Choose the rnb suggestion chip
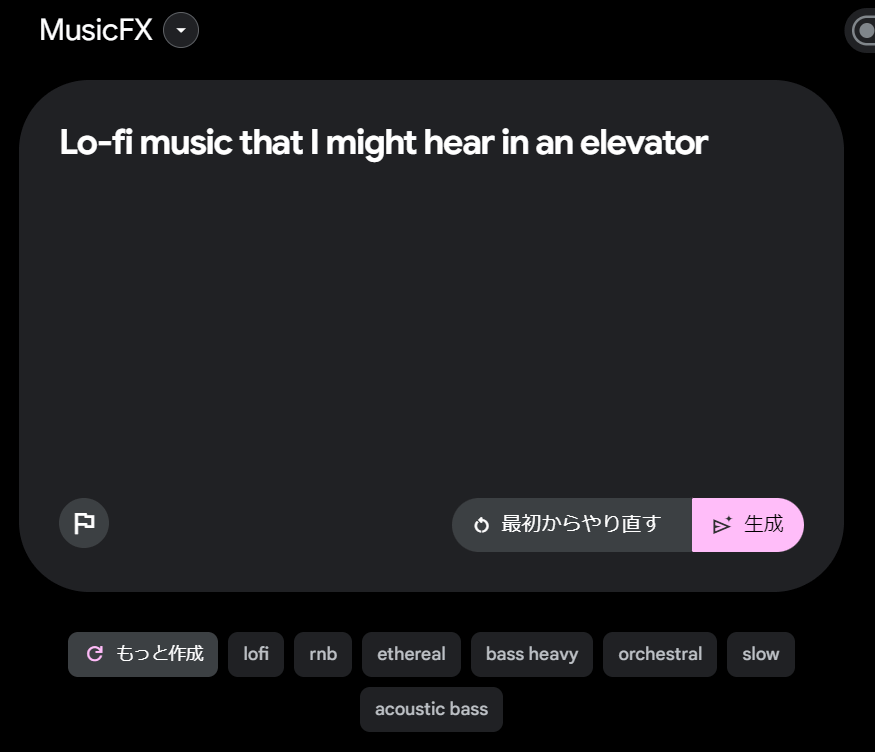Screen dimensions: 875x752 323,654
